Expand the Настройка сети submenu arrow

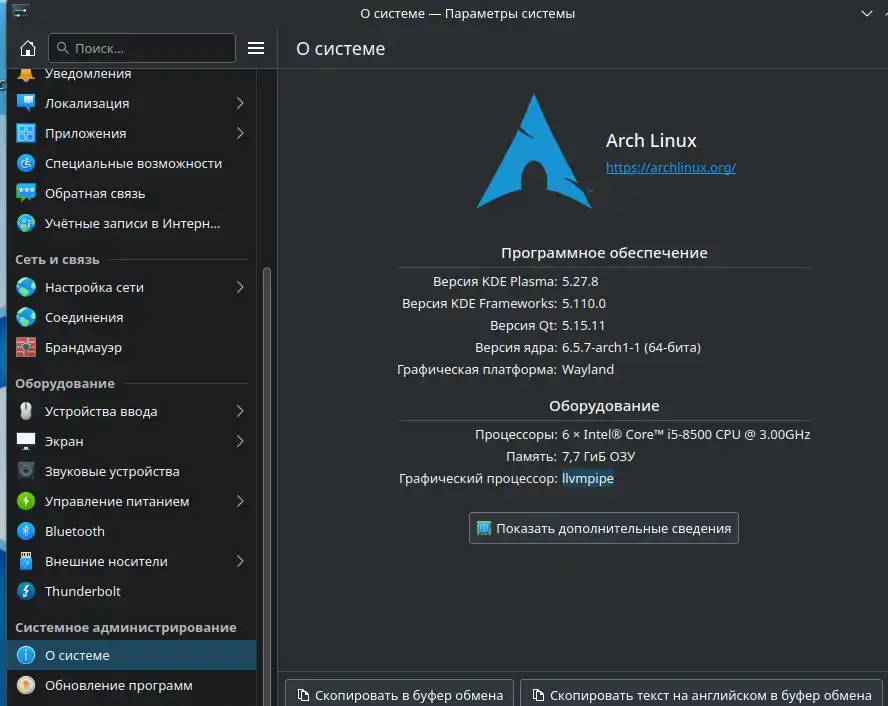click(240, 287)
